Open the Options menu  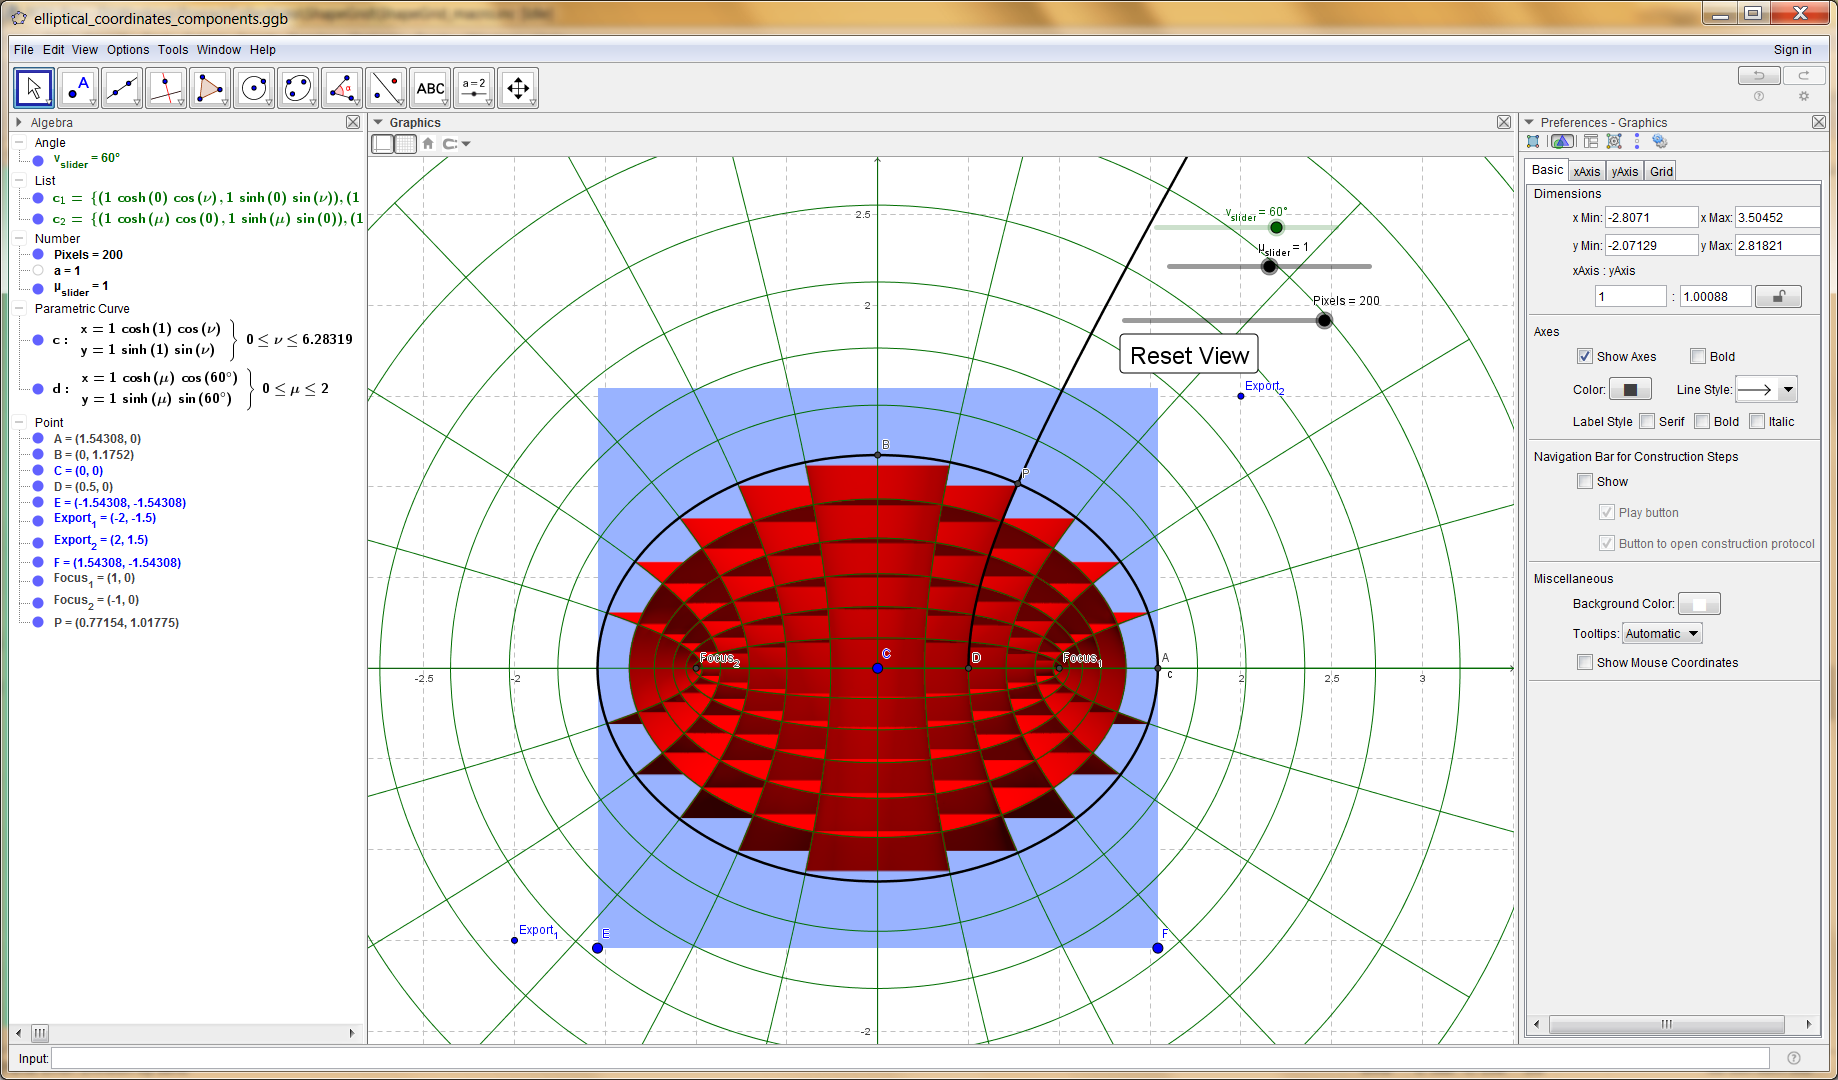tap(128, 50)
